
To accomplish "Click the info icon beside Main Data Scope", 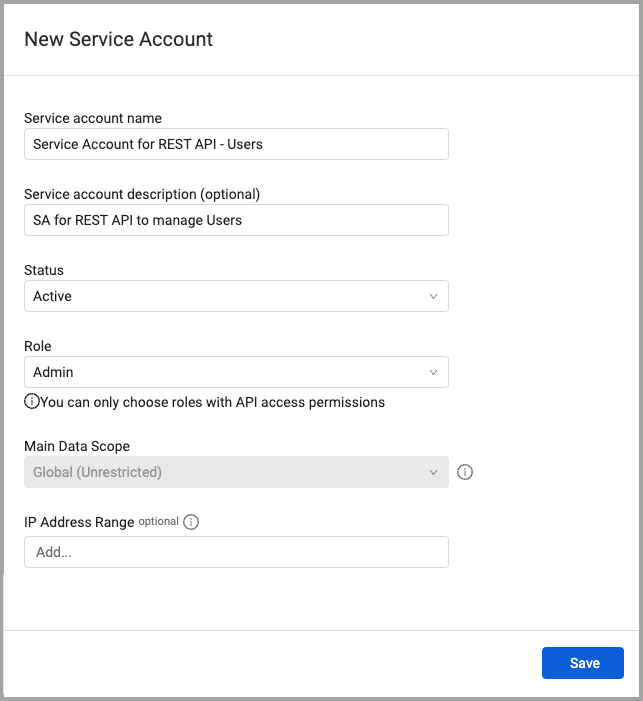I will coord(464,472).
